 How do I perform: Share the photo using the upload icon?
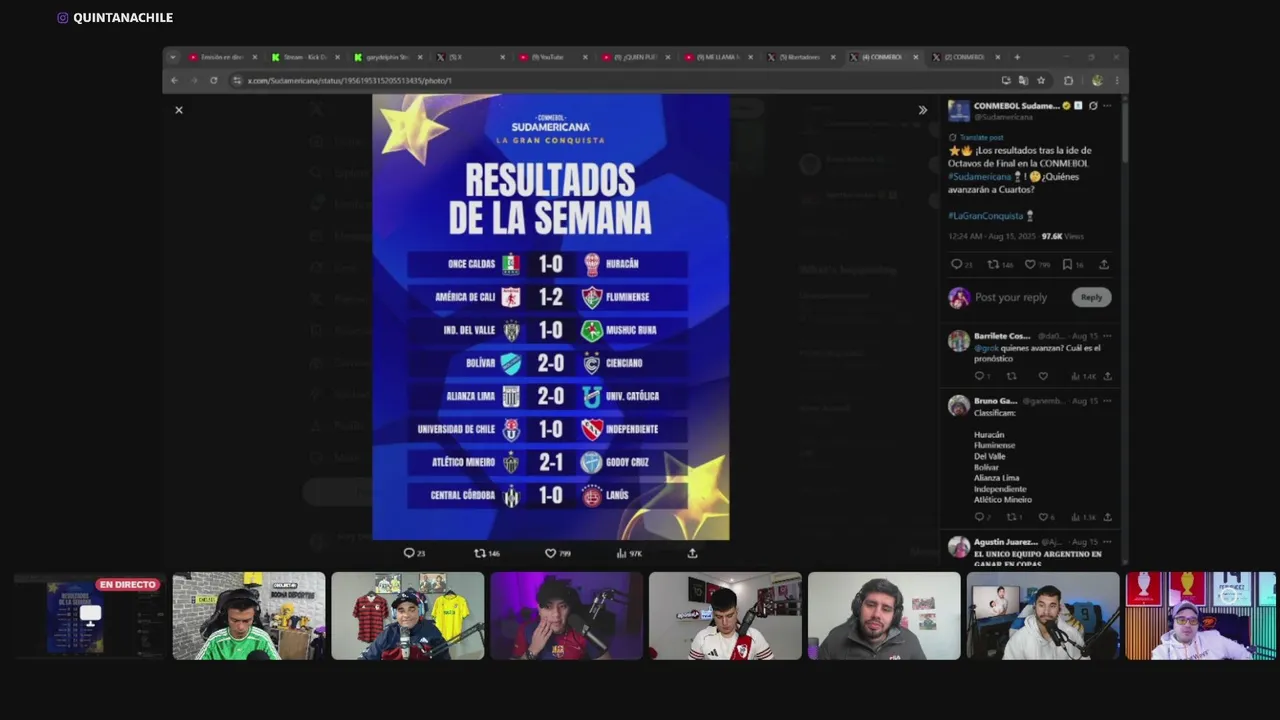point(692,553)
